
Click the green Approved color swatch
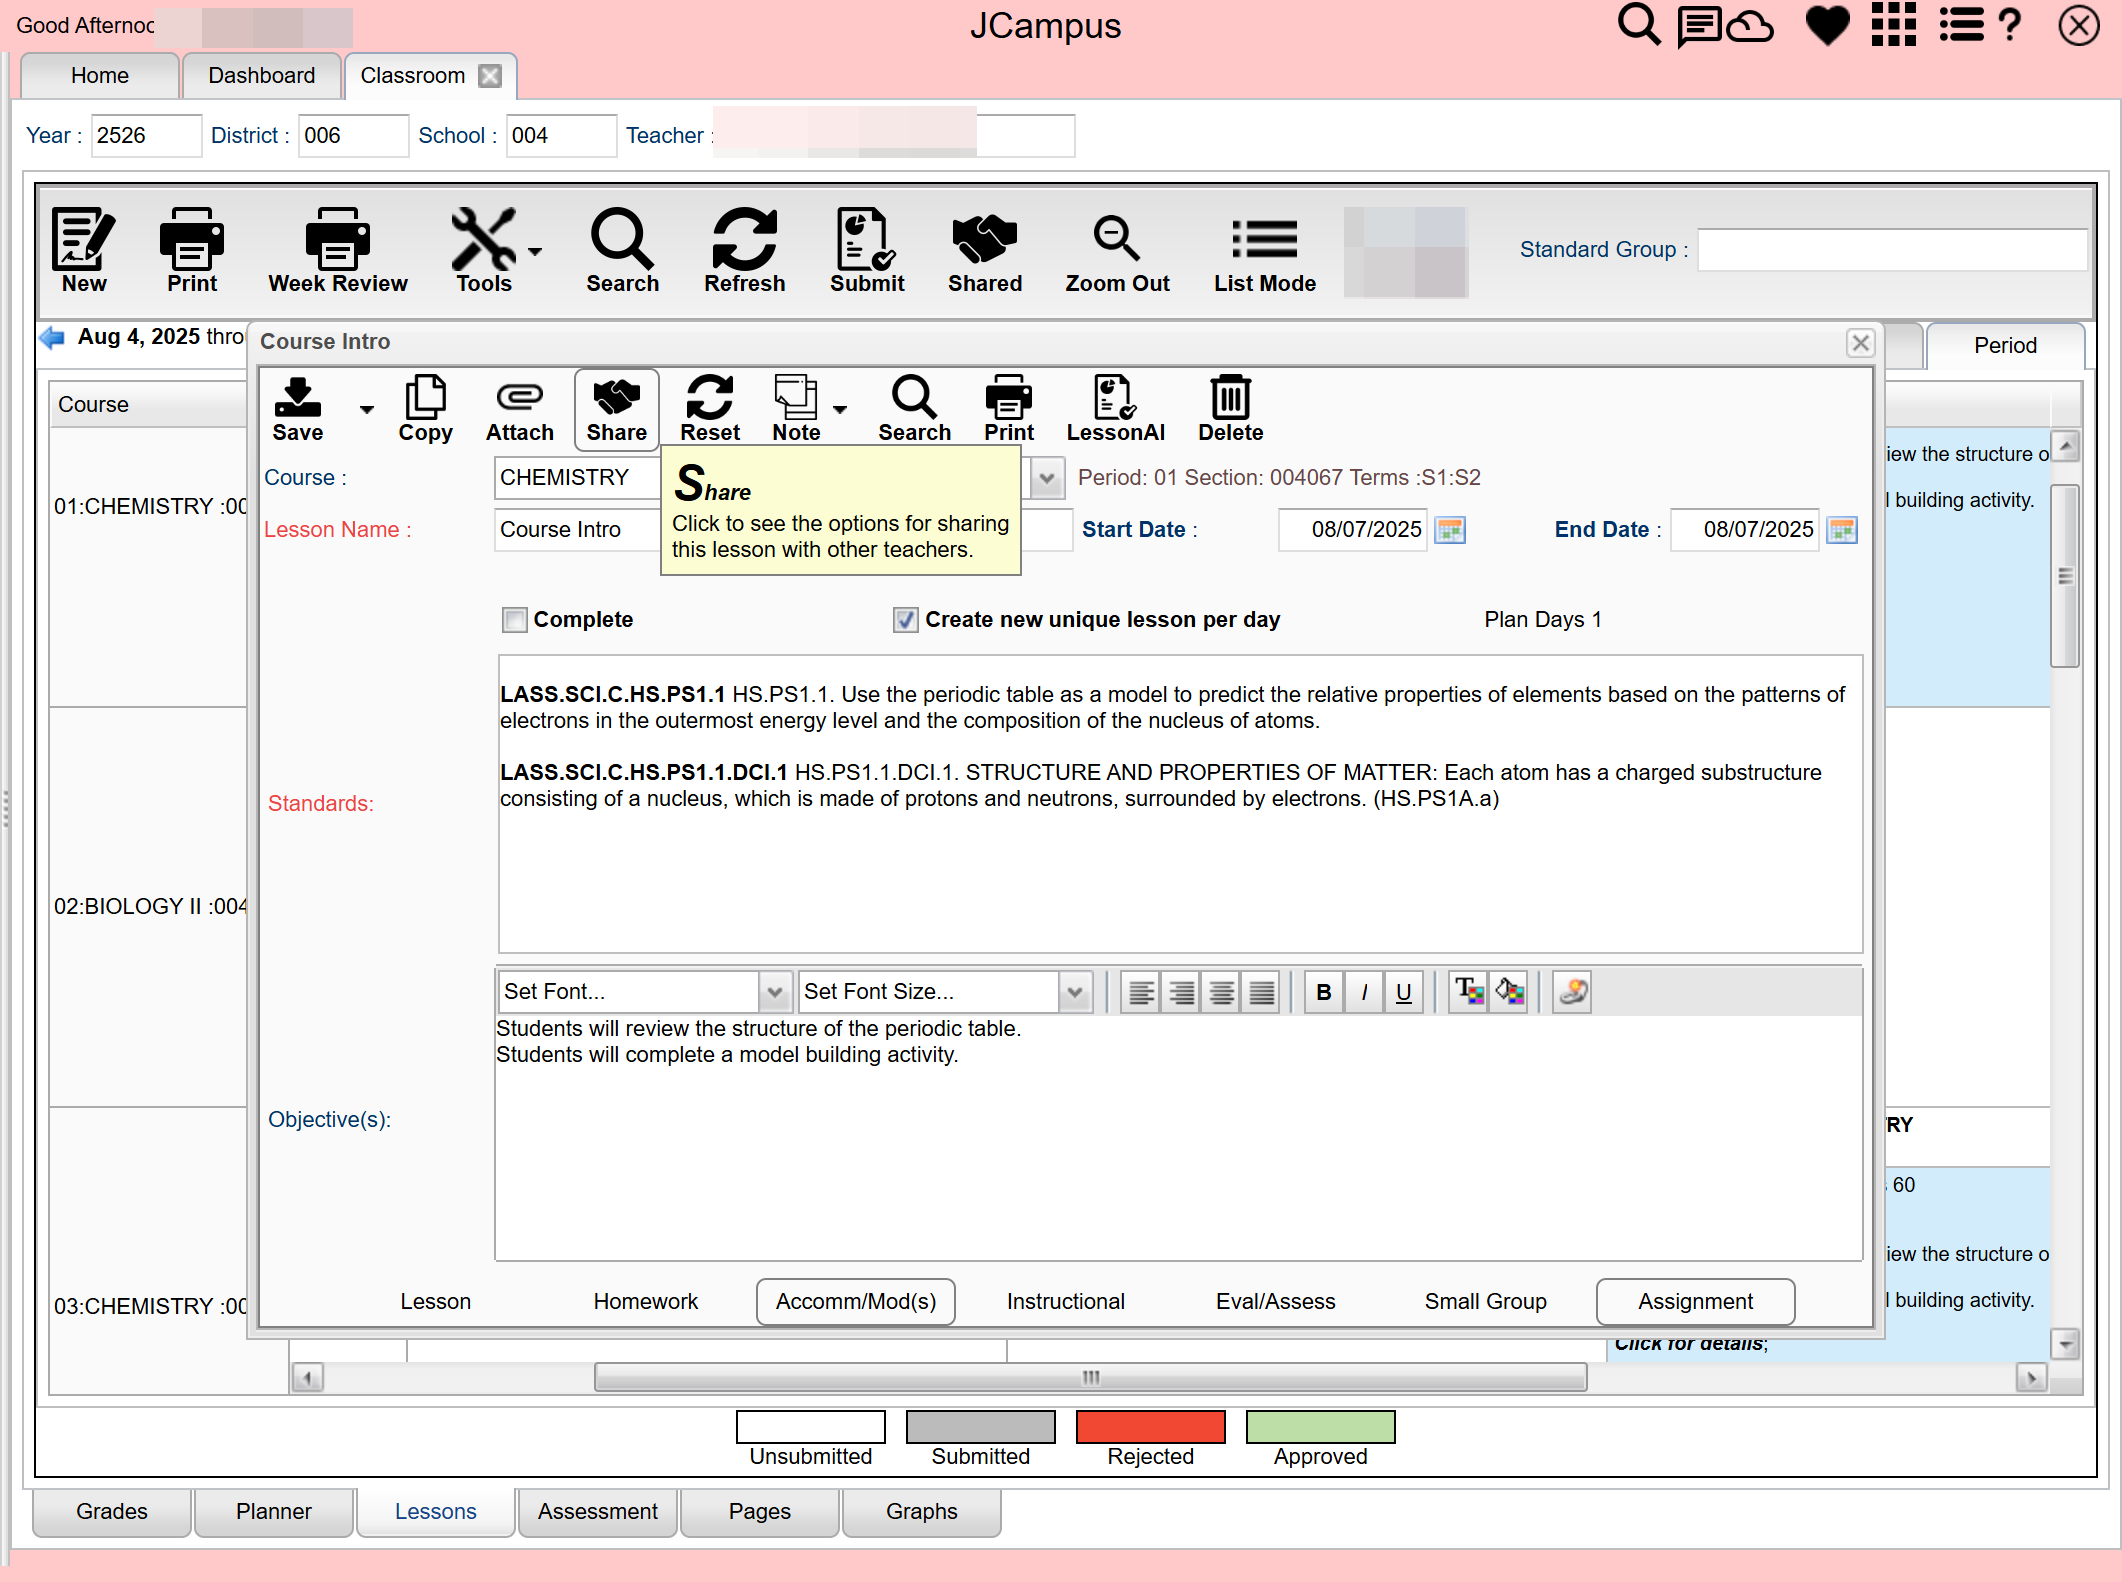pyautogui.click(x=1321, y=1427)
